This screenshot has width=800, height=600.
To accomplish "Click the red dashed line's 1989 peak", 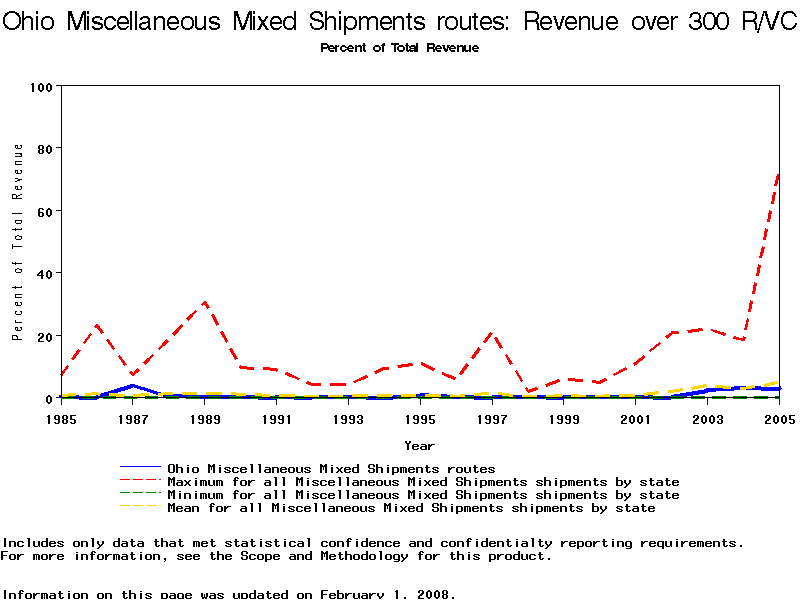I will [x=204, y=302].
